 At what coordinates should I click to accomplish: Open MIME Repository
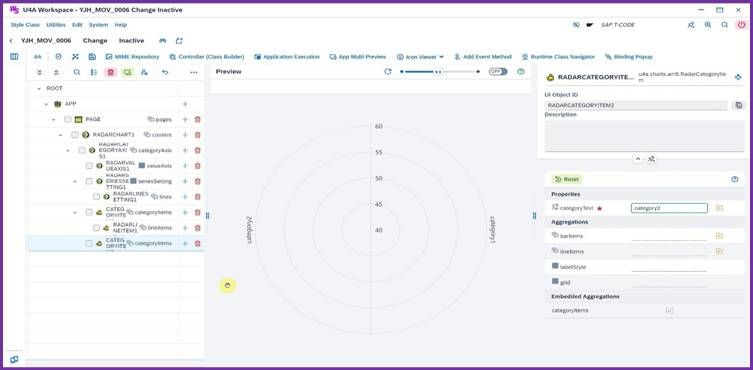(x=133, y=57)
